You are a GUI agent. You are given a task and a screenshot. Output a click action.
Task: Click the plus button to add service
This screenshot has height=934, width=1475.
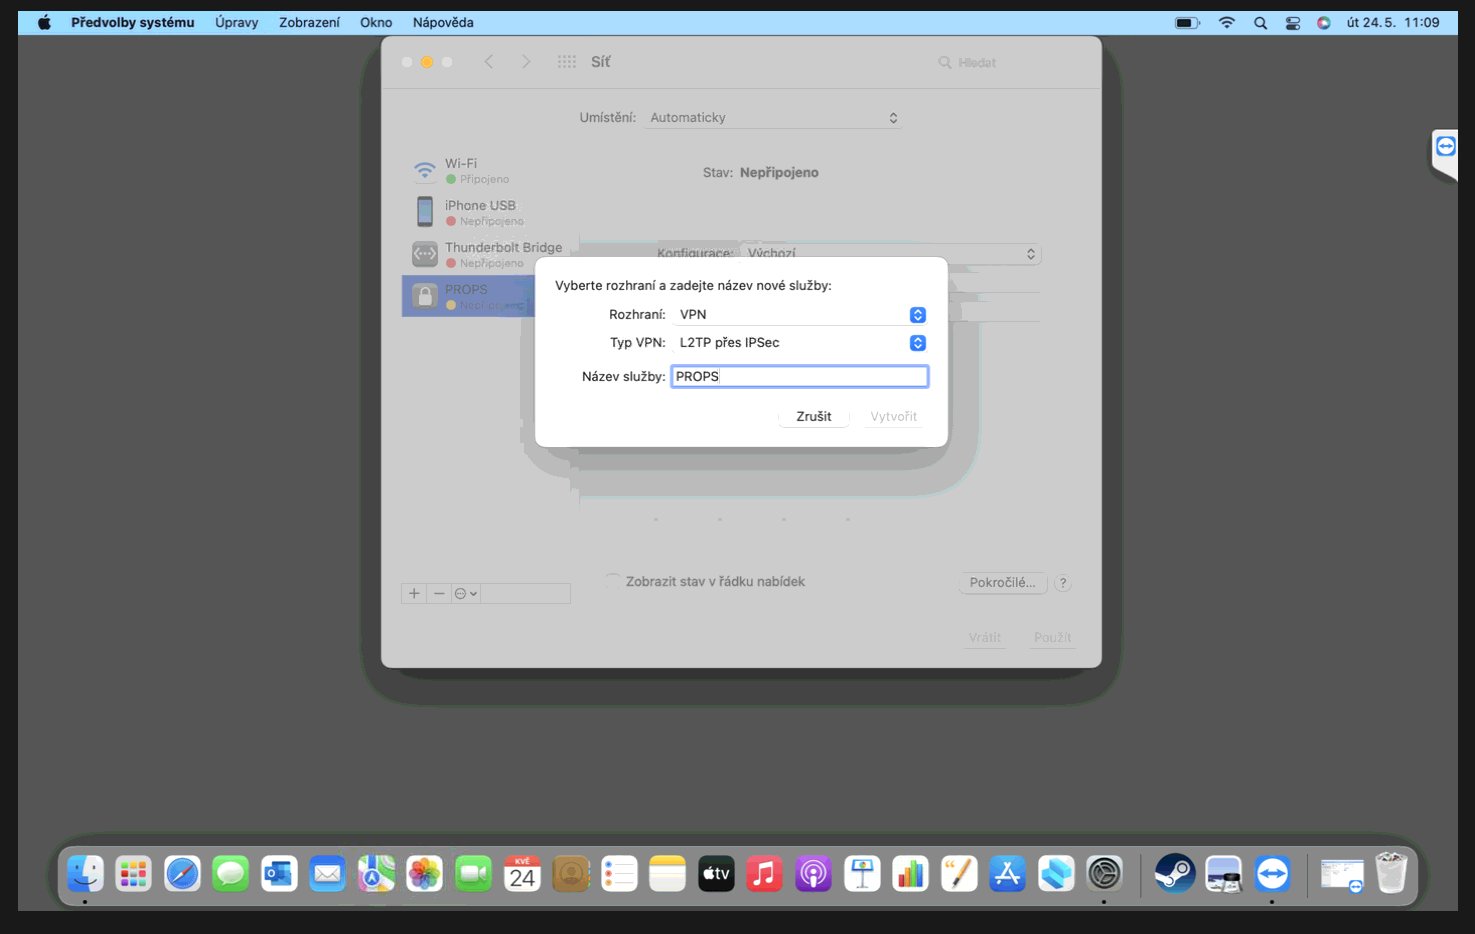[x=414, y=594]
